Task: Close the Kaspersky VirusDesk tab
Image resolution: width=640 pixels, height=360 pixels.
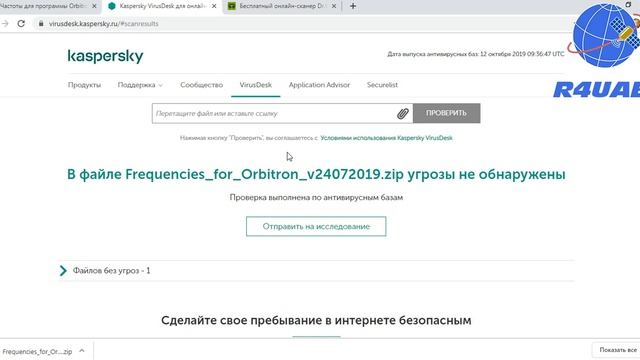Action: coord(214,6)
